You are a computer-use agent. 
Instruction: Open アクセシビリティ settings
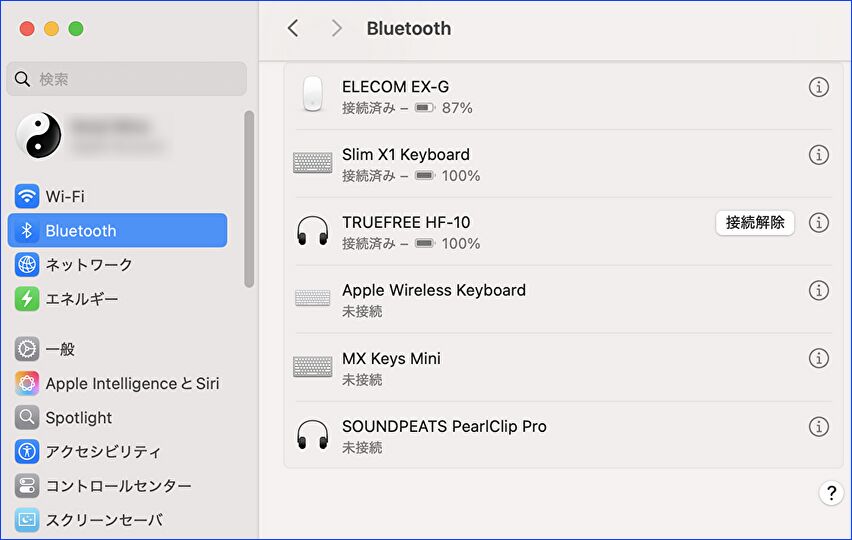coord(102,452)
